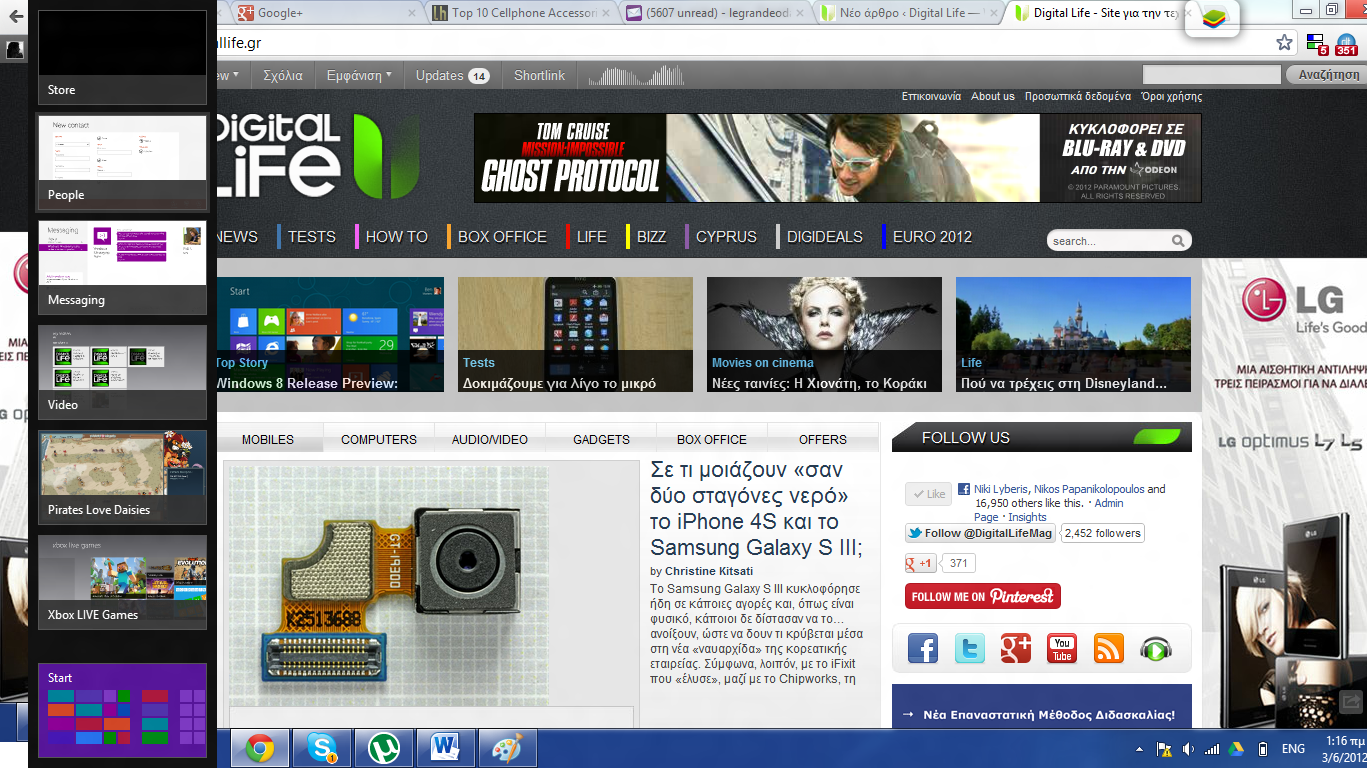The image size is (1367, 768).
Task: Open the YouTube social icon
Action: point(1062,648)
